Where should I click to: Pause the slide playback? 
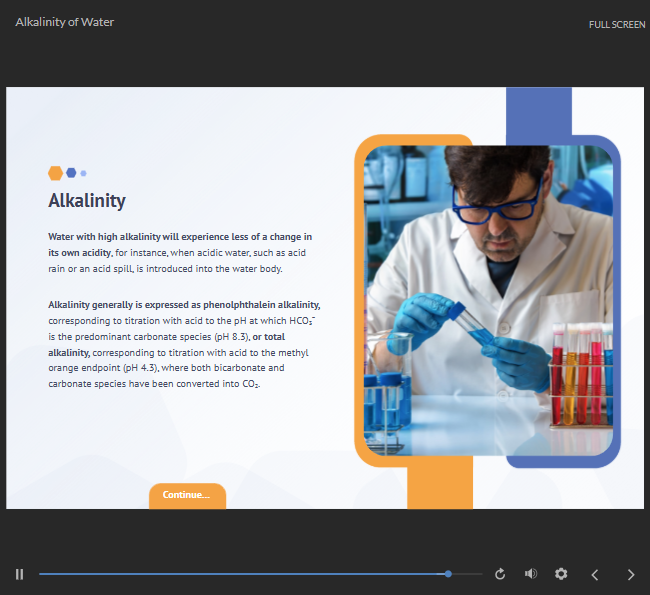pyautogui.click(x=19, y=574)
